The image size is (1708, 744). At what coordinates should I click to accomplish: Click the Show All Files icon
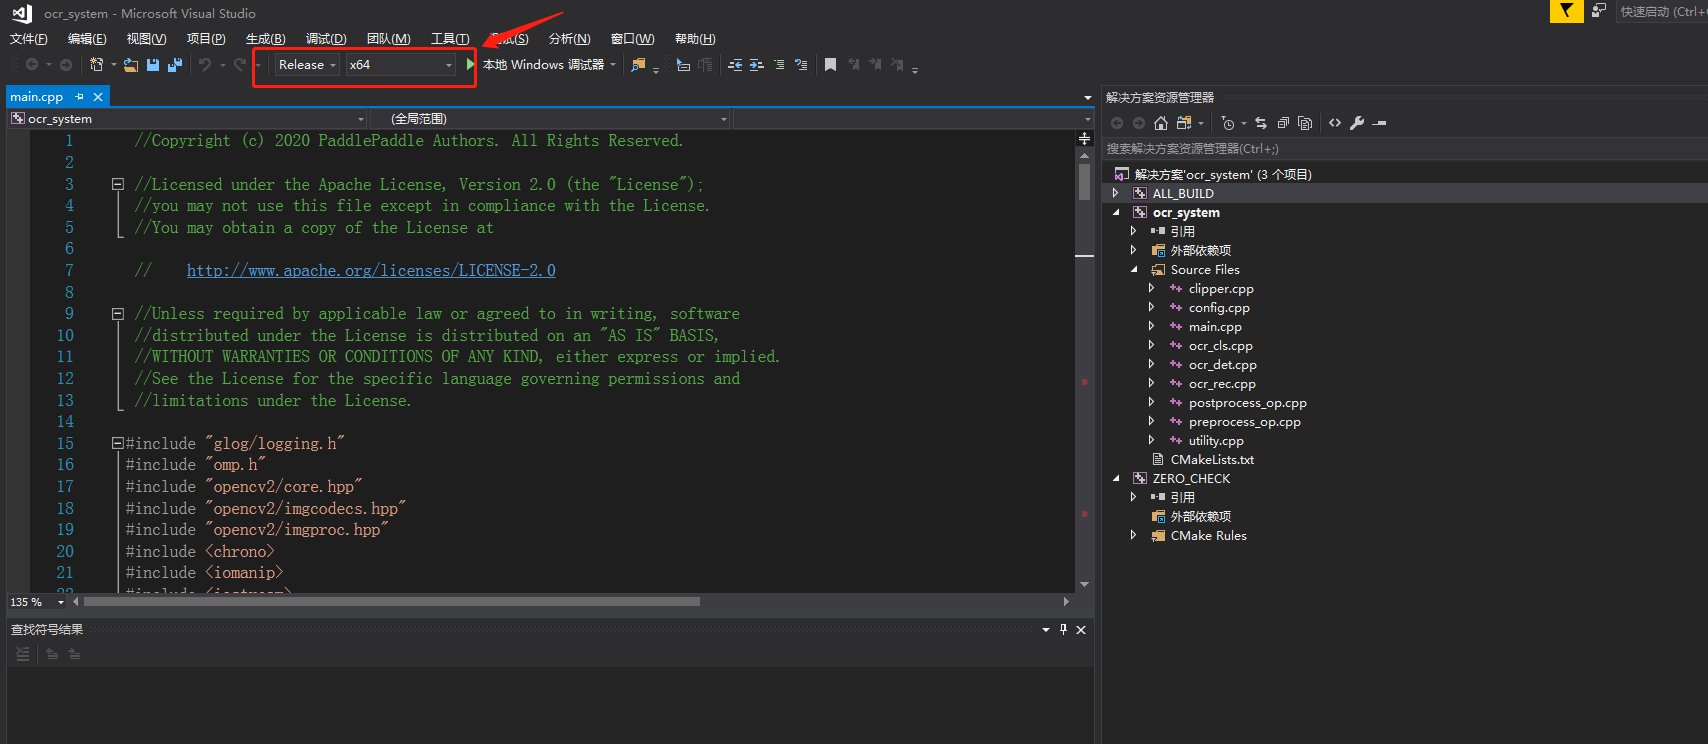(1305, 123)
